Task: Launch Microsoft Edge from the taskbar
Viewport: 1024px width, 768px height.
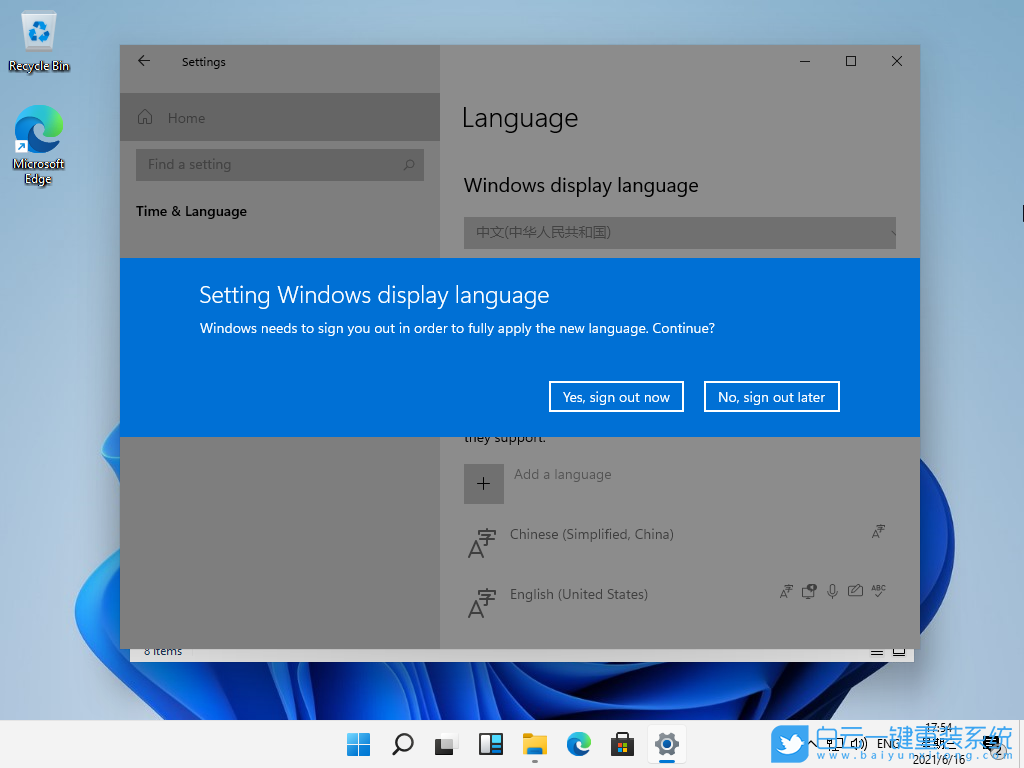Action: [x=578, y=744]
